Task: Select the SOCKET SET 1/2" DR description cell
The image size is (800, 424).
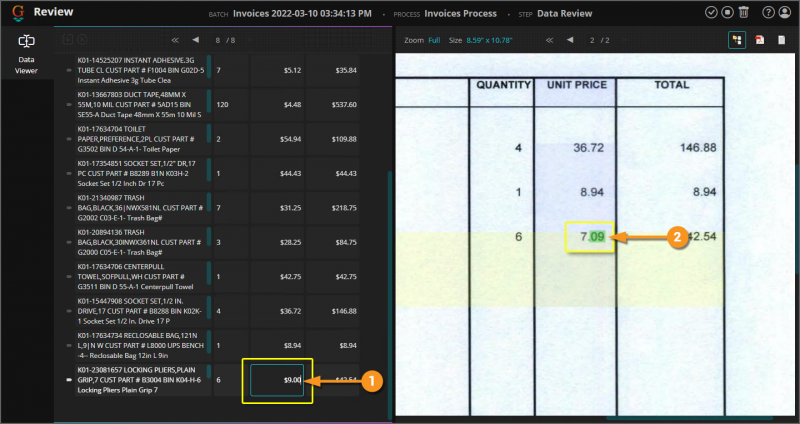Action: (x=143, y=173)
